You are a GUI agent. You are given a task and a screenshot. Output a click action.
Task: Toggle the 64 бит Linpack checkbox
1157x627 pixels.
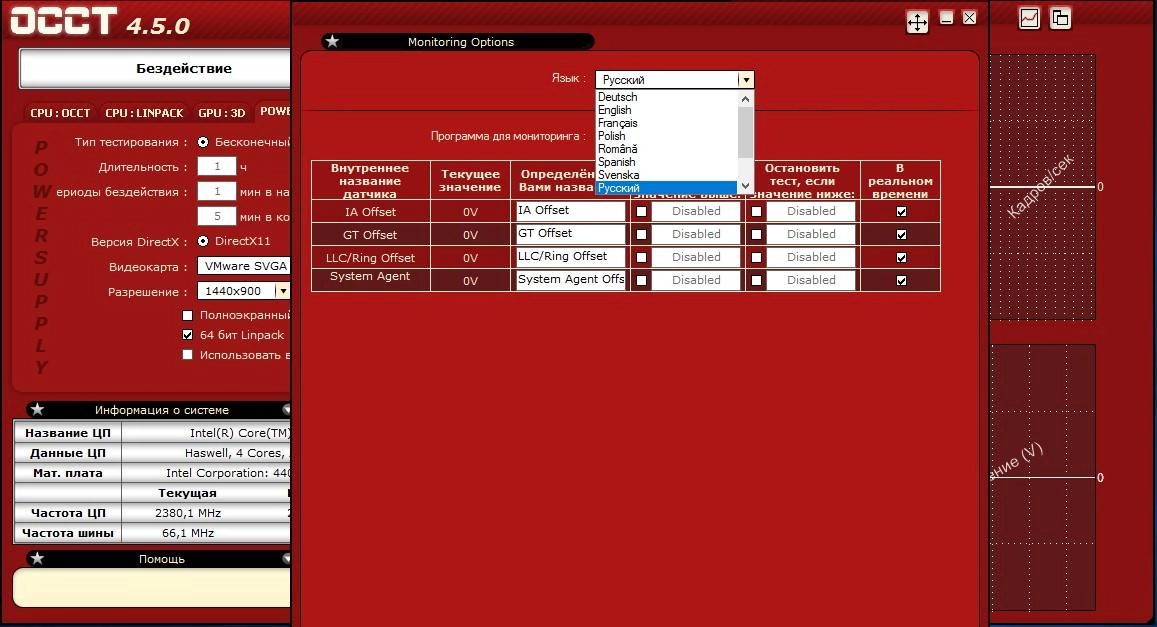tap(187, 334)
